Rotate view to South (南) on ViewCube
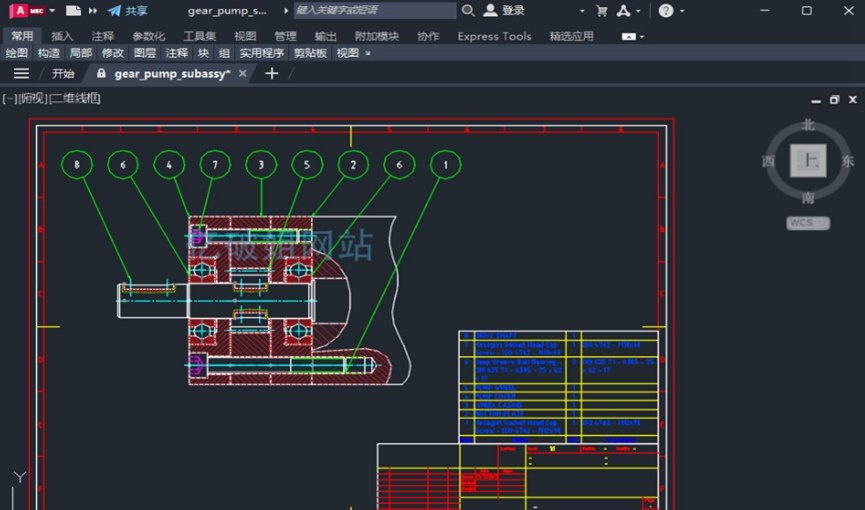 pyautogui.click(x=808, y=198)
